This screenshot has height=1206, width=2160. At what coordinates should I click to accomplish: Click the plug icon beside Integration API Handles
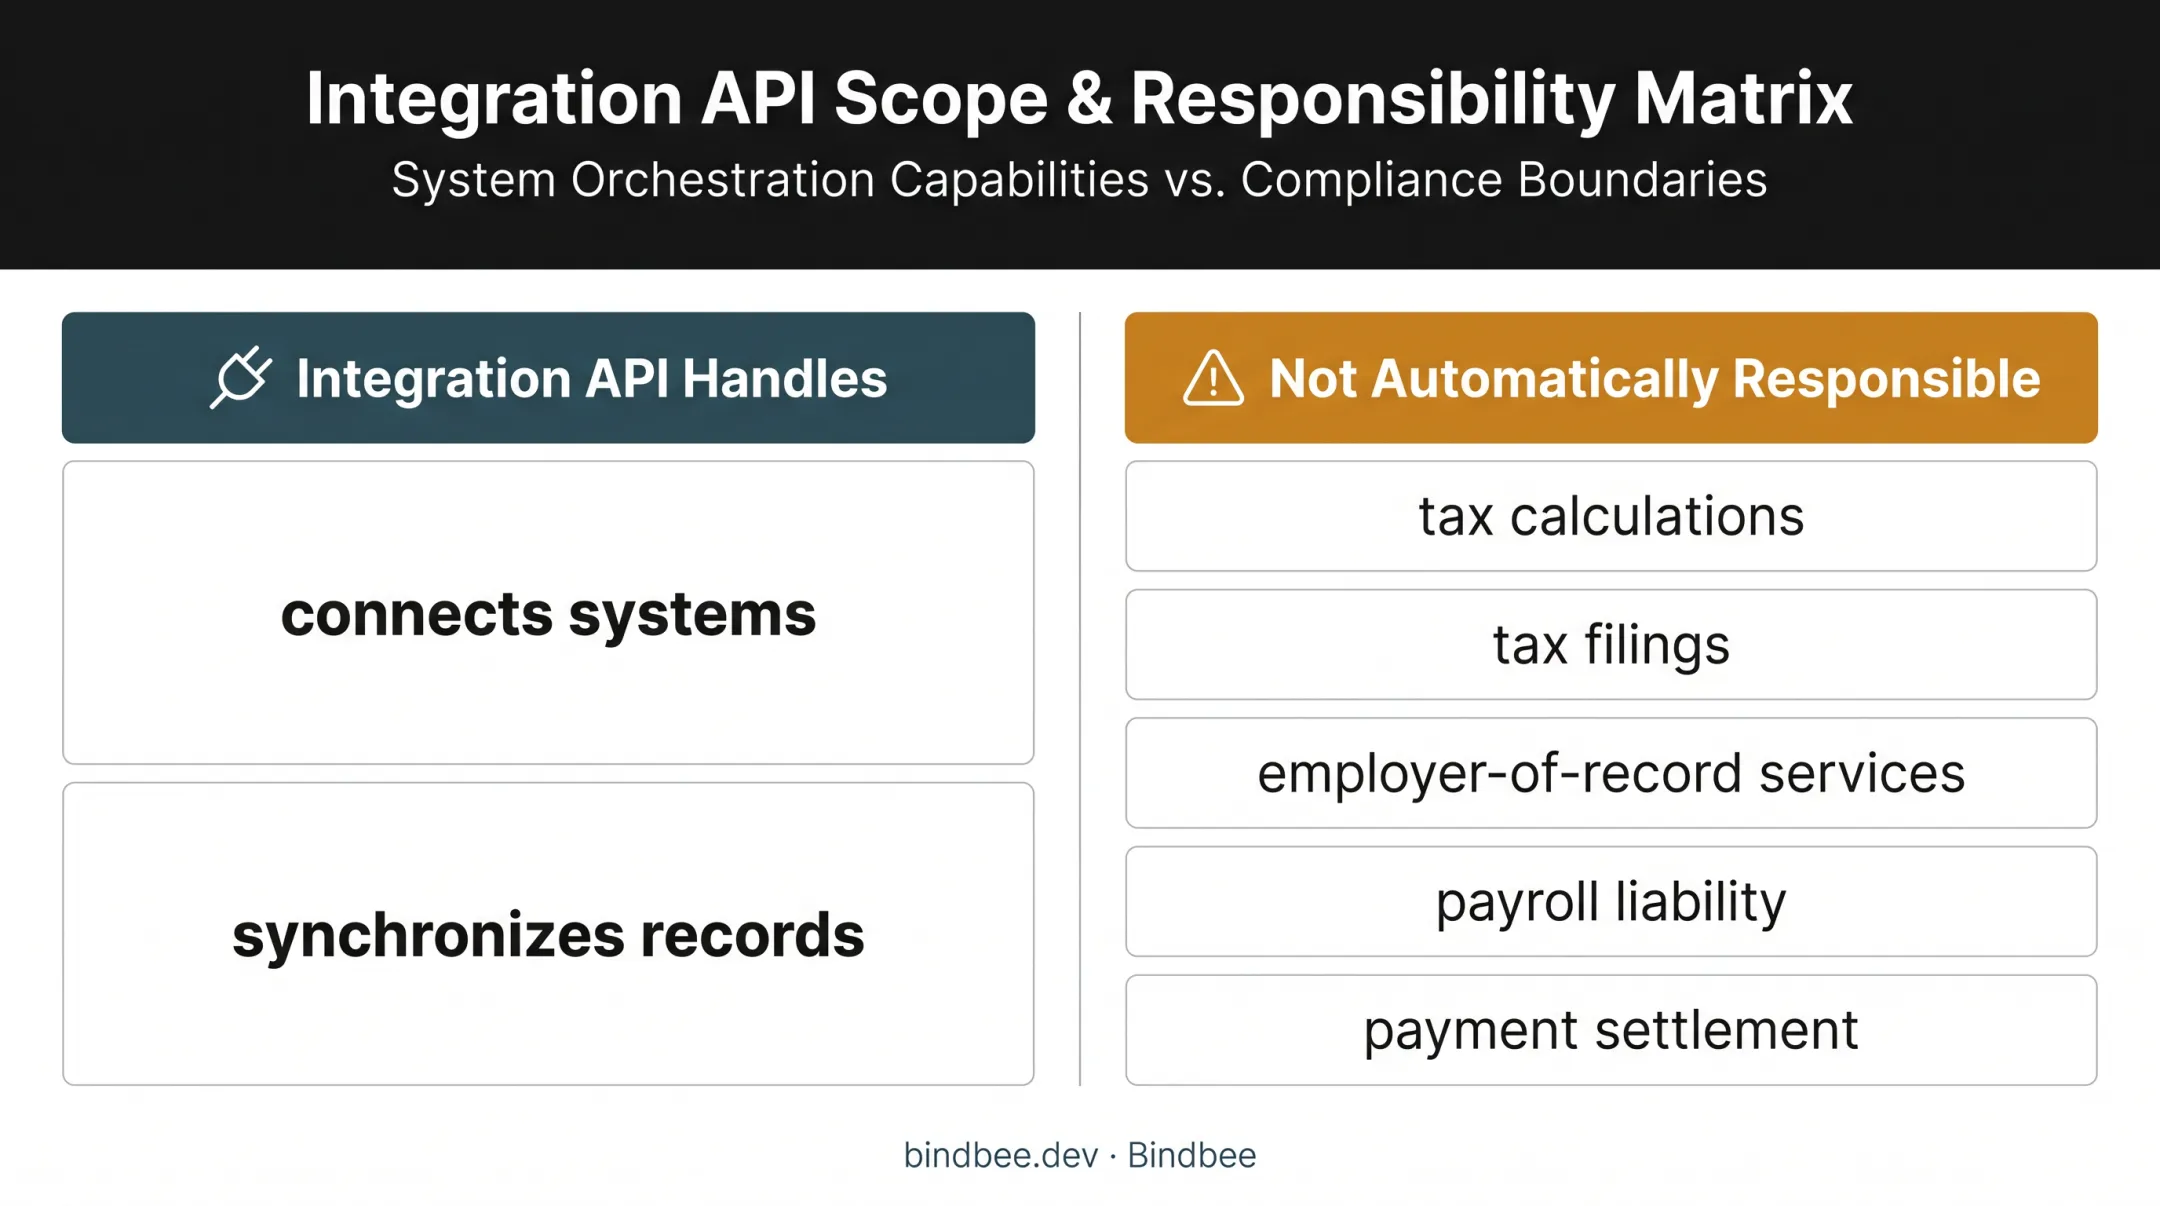pos(241,377)
